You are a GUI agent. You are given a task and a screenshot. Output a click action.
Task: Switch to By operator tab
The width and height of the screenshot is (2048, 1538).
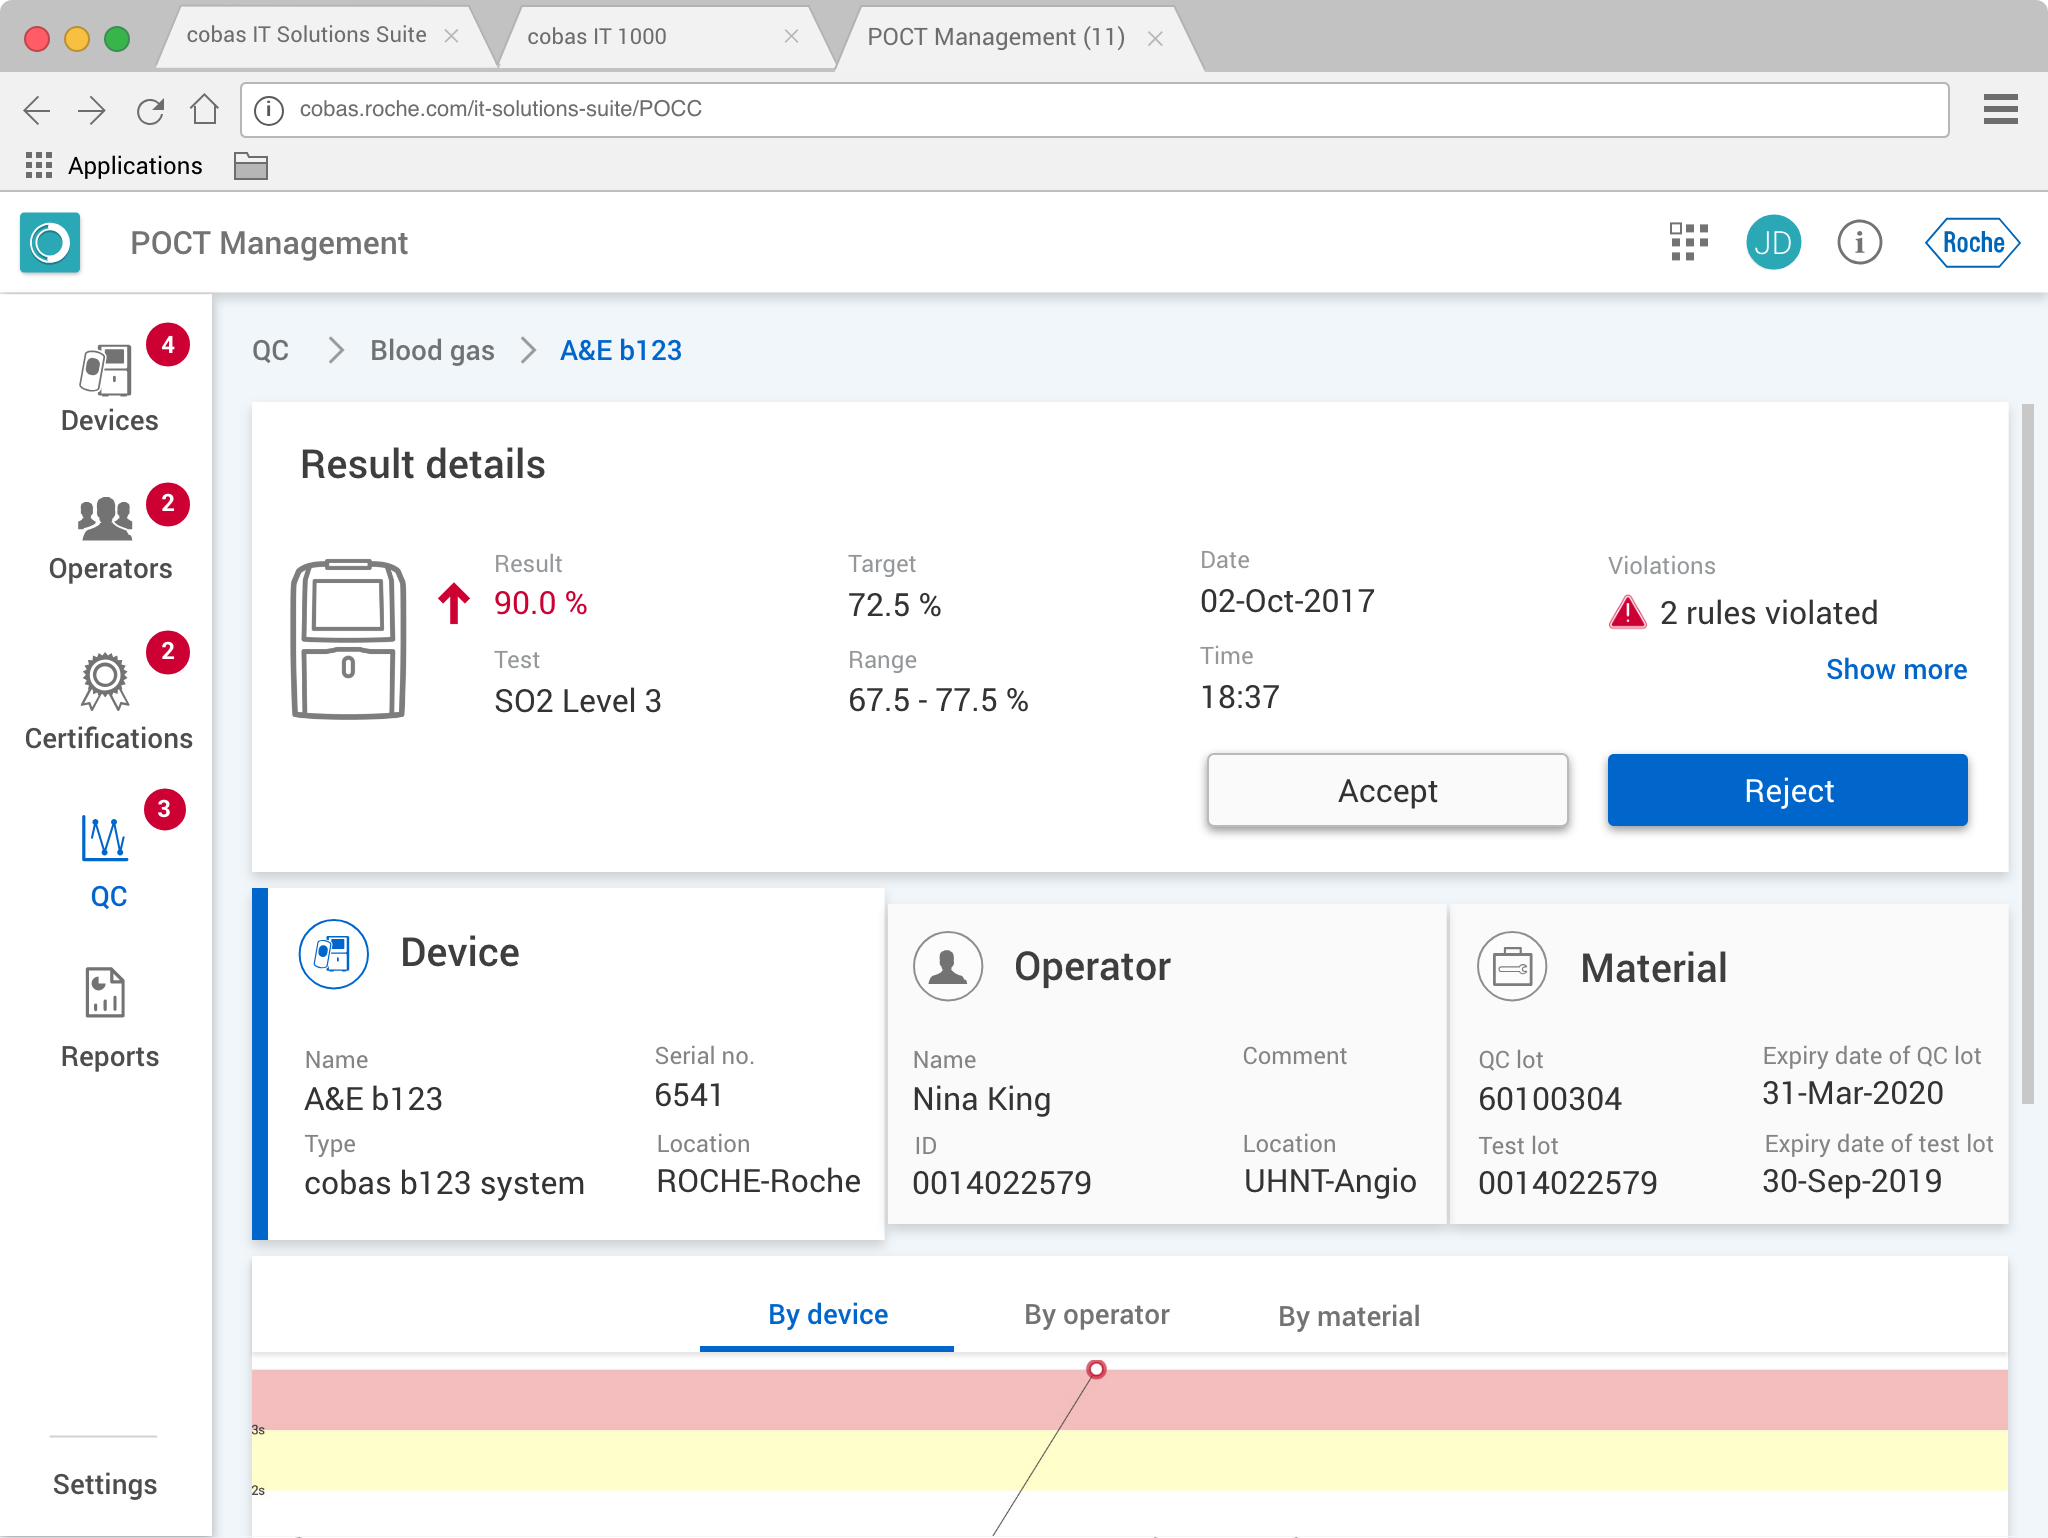point(1096,1315)
